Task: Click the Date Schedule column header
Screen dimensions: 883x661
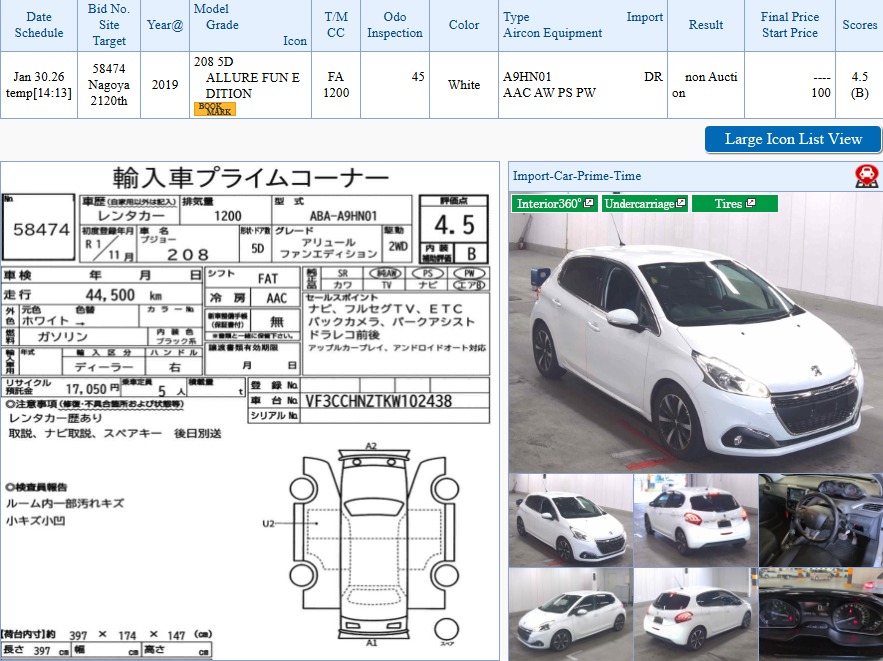Action: pos(39,25)
